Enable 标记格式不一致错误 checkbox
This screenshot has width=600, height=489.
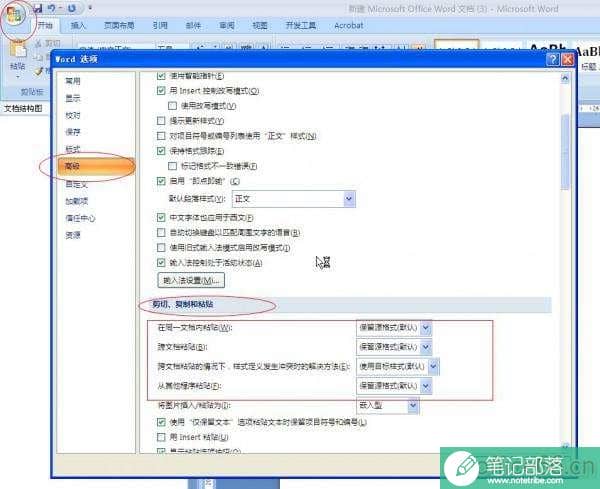(172, 166)
